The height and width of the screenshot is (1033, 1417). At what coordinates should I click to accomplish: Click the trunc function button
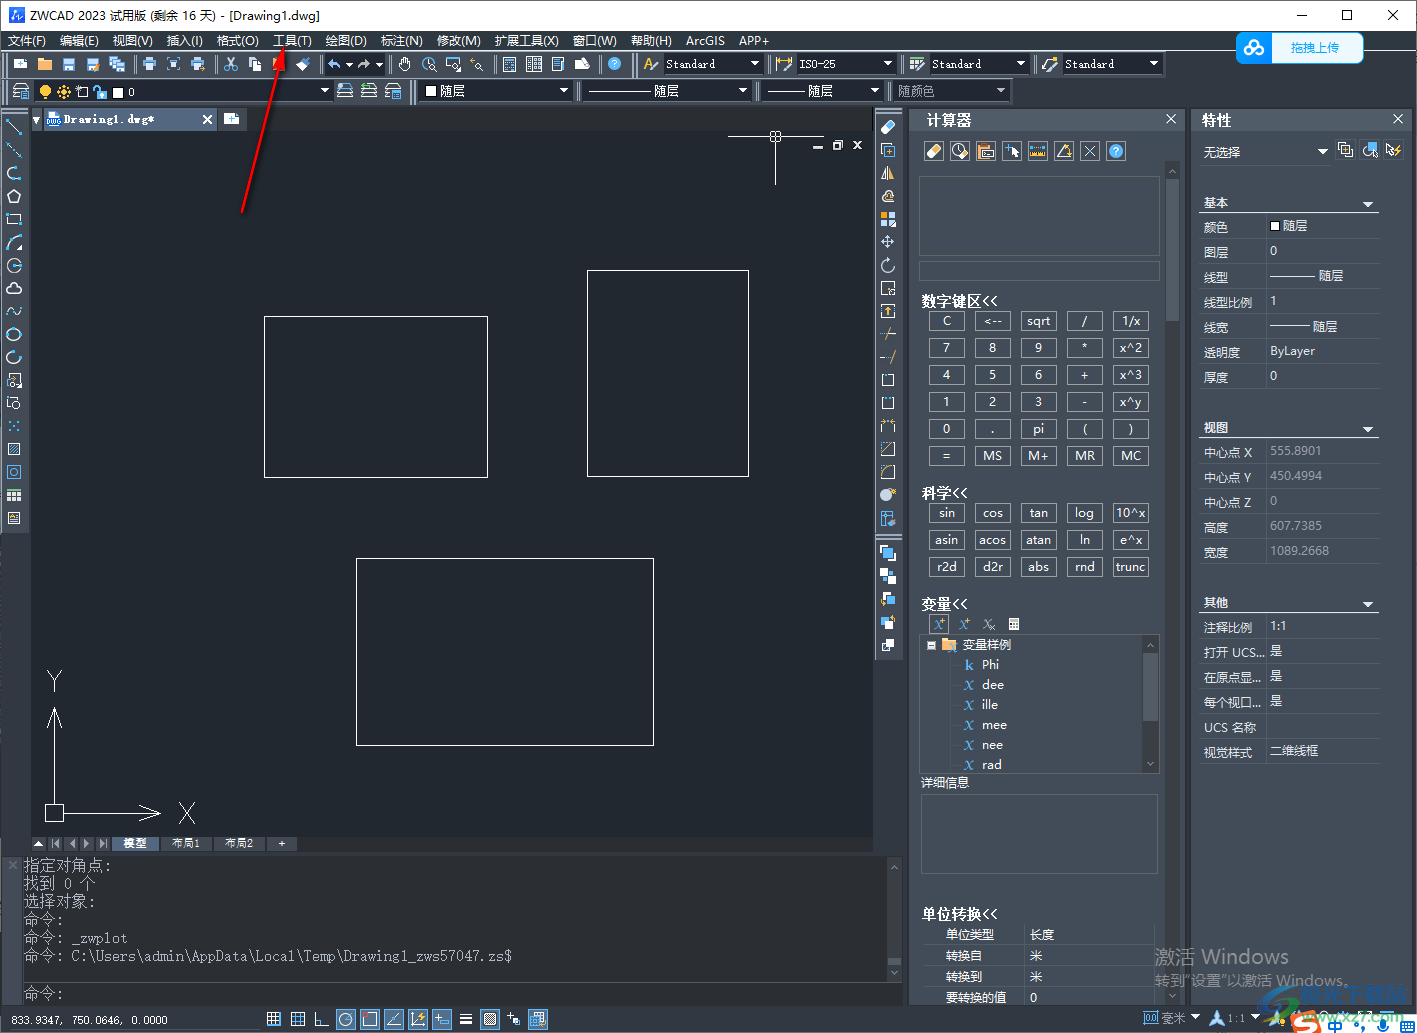(1130, 567)
